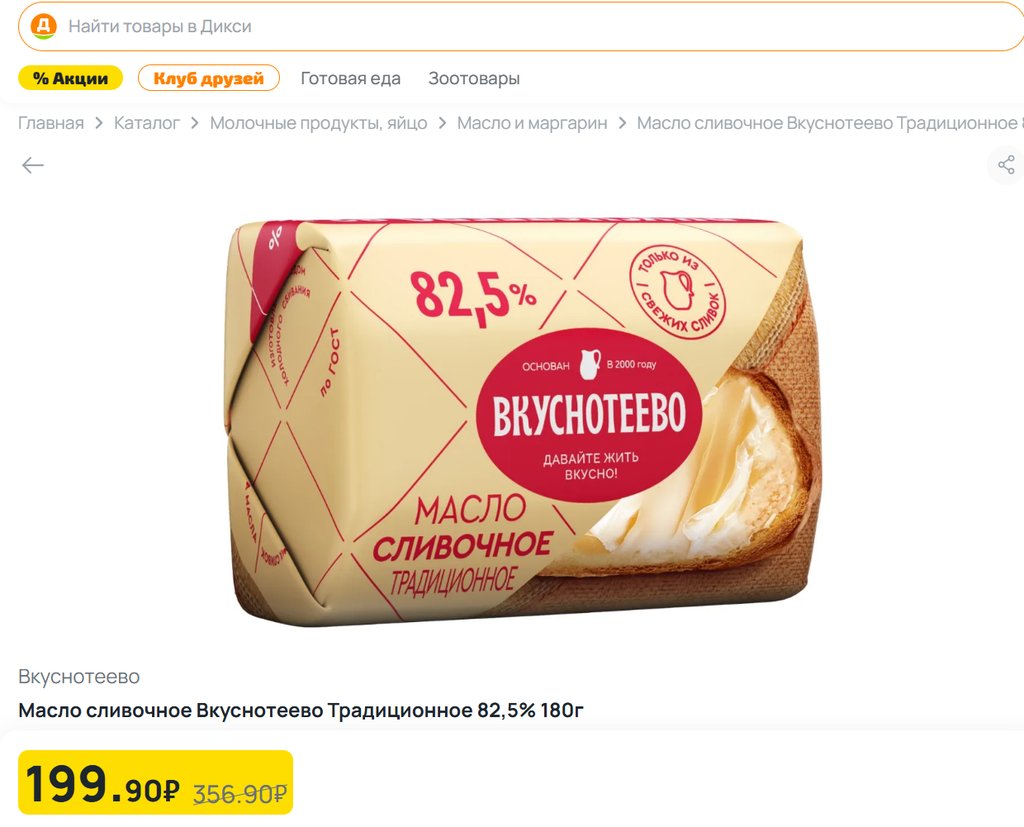
Task: Click the final 'Масло сливочное Вкуснотеево' breadcrumb
Action: click(828, 123)
